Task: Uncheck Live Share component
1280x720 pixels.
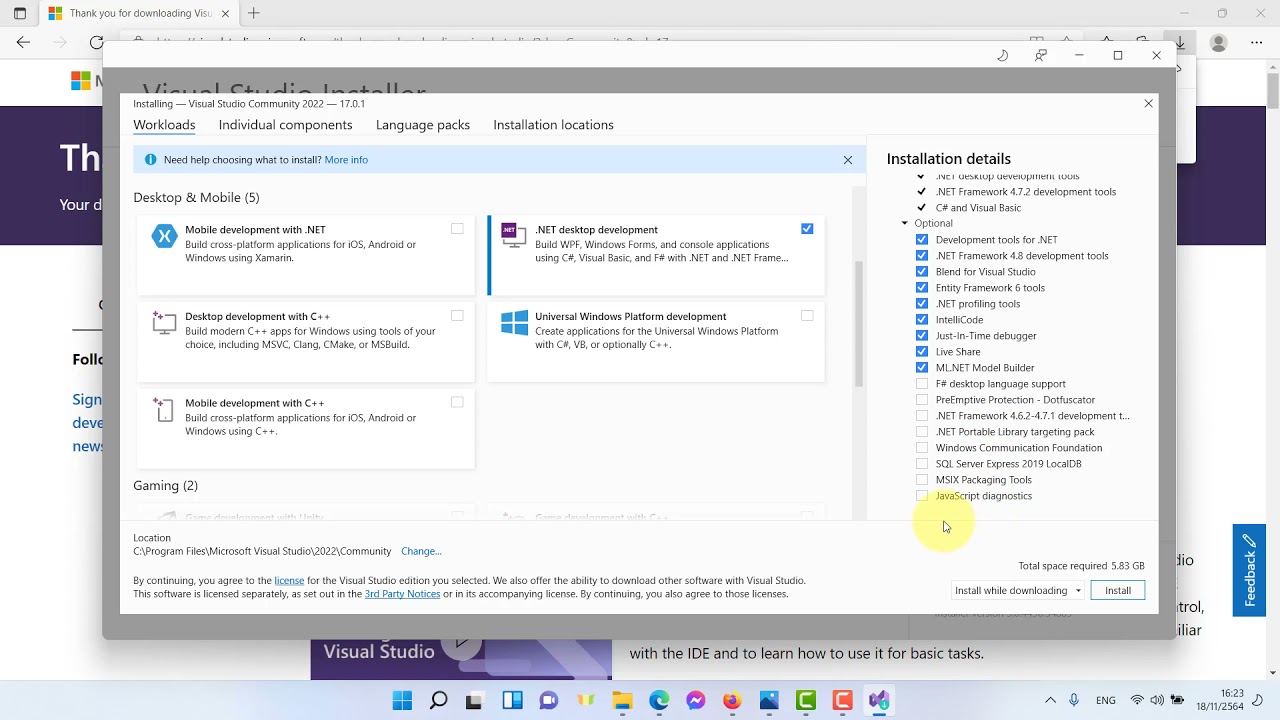Action: (922, 352)
